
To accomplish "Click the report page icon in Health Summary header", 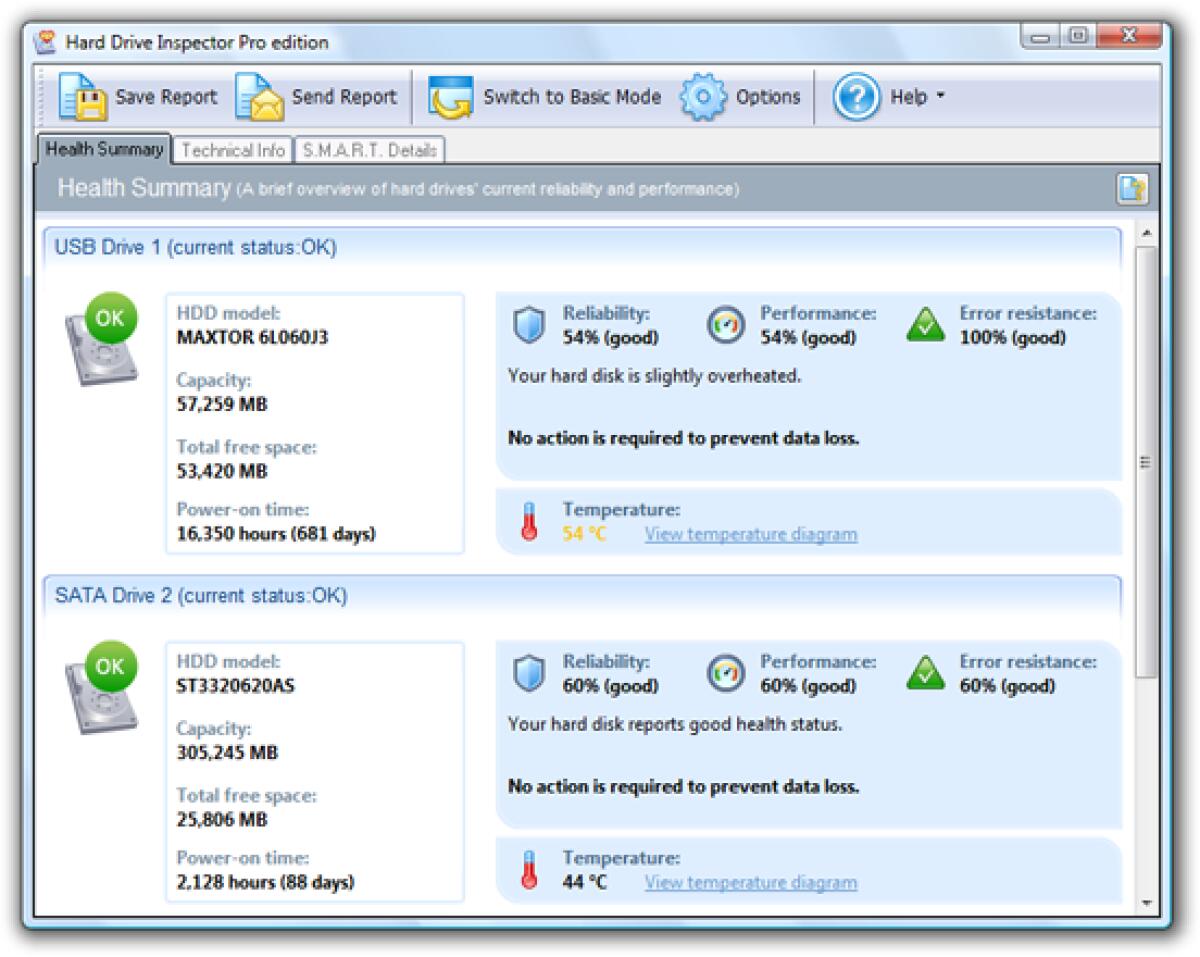I will [1131, 187].
